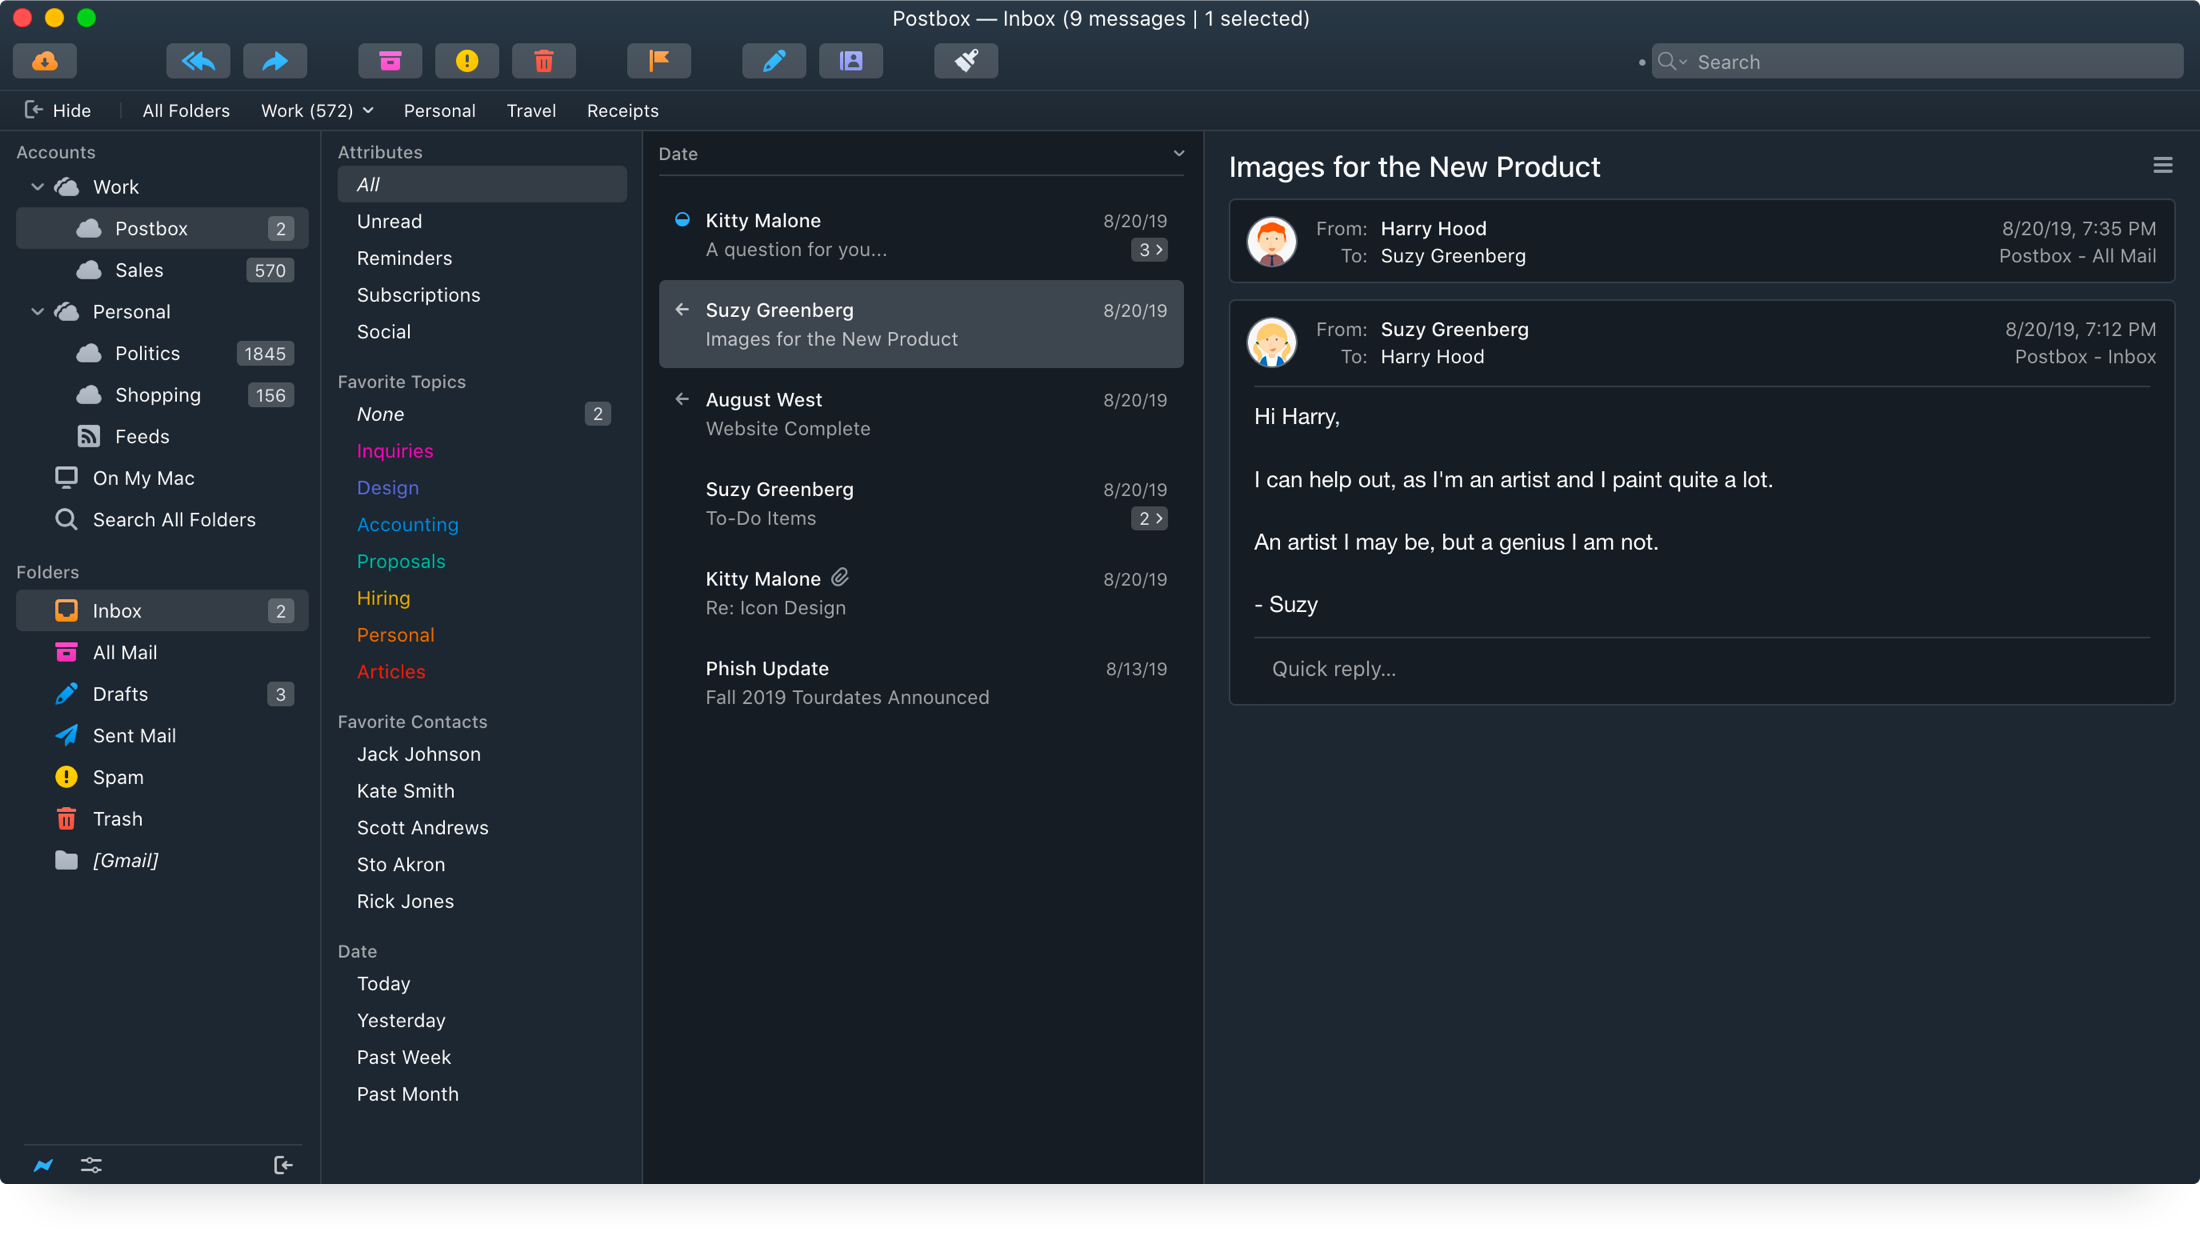Click the orange flag toolbar icon
The width and height of the screenshot is (2200, 1240).
point(659,61)
